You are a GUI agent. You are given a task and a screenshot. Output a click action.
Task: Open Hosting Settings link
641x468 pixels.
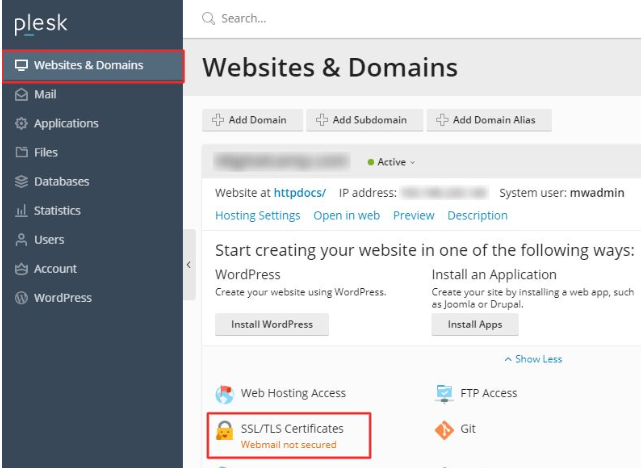click(x=258, y=215)
